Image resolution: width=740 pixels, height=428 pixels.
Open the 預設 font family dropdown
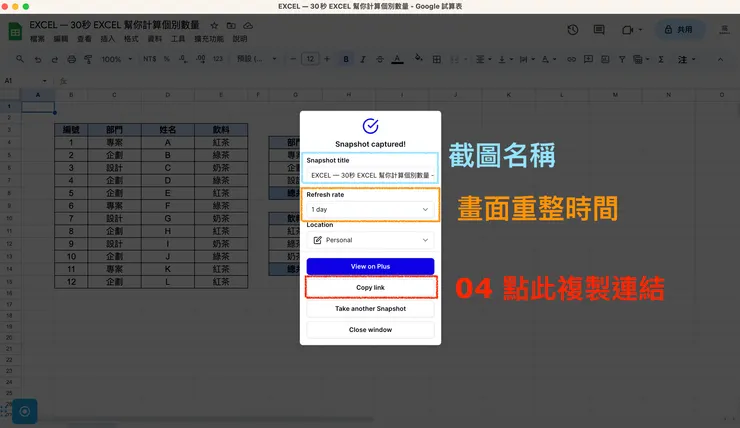pos(257,59)
